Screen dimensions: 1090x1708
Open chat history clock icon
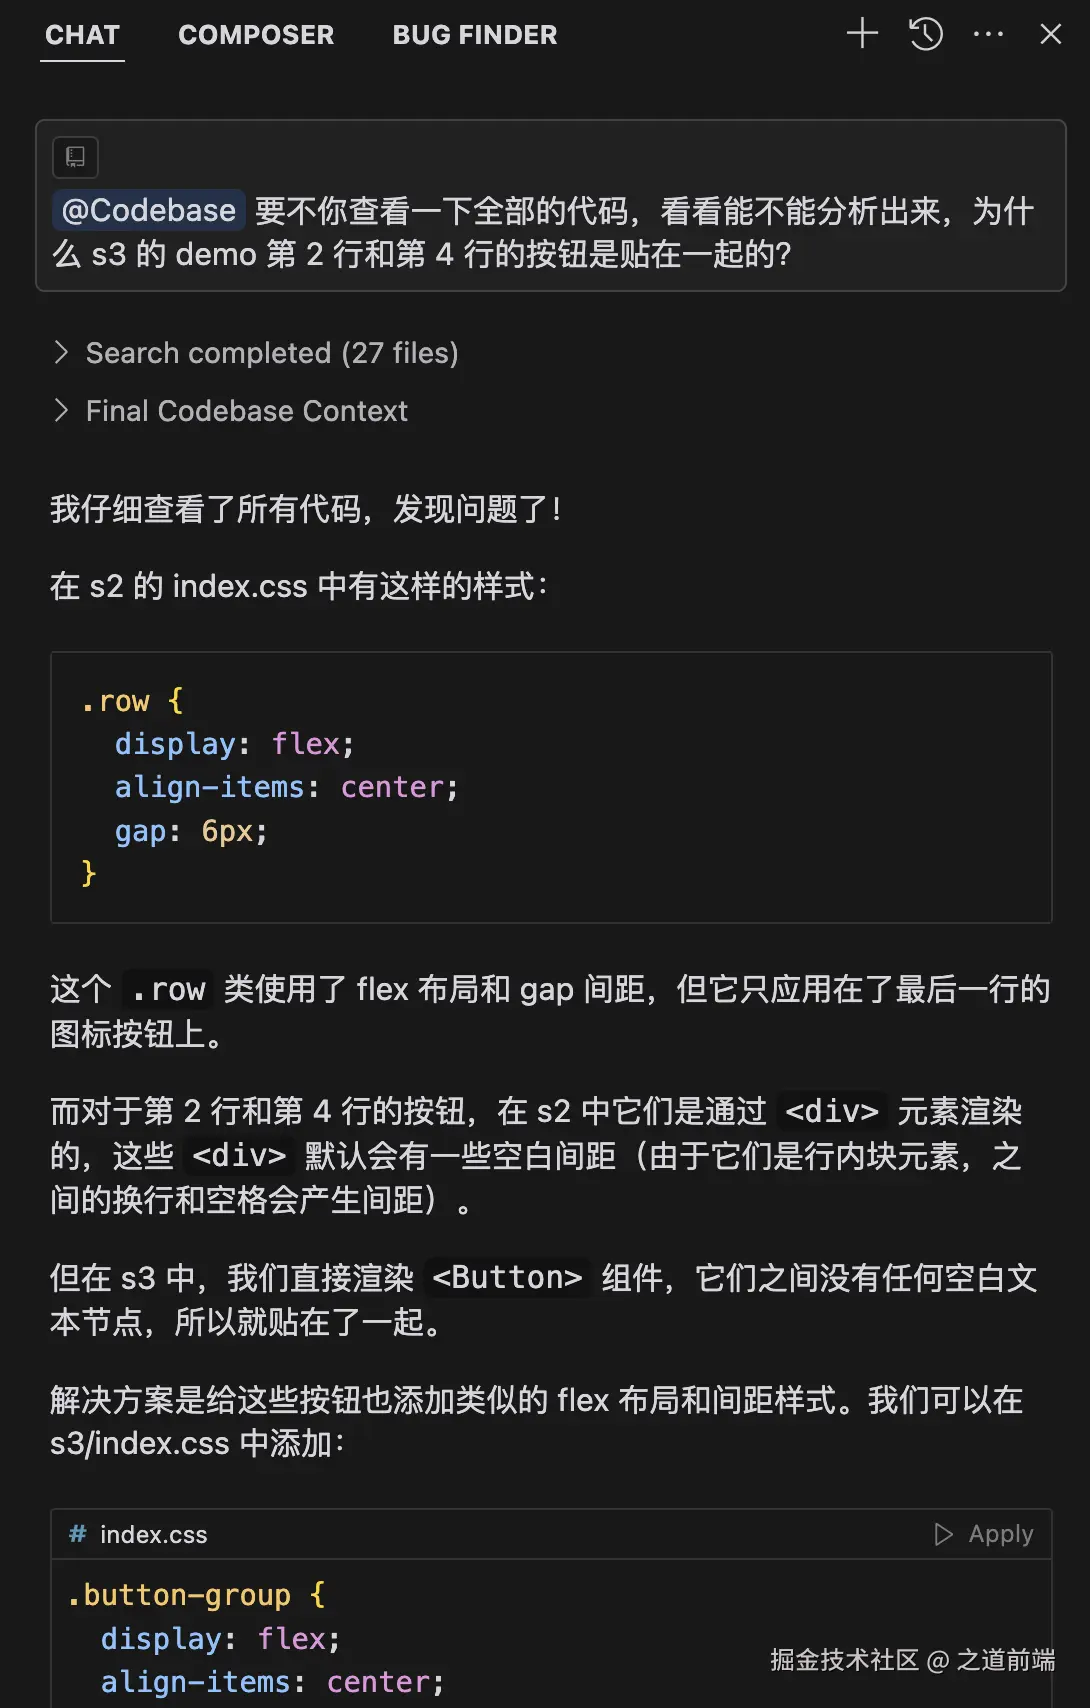pos(925,34)
